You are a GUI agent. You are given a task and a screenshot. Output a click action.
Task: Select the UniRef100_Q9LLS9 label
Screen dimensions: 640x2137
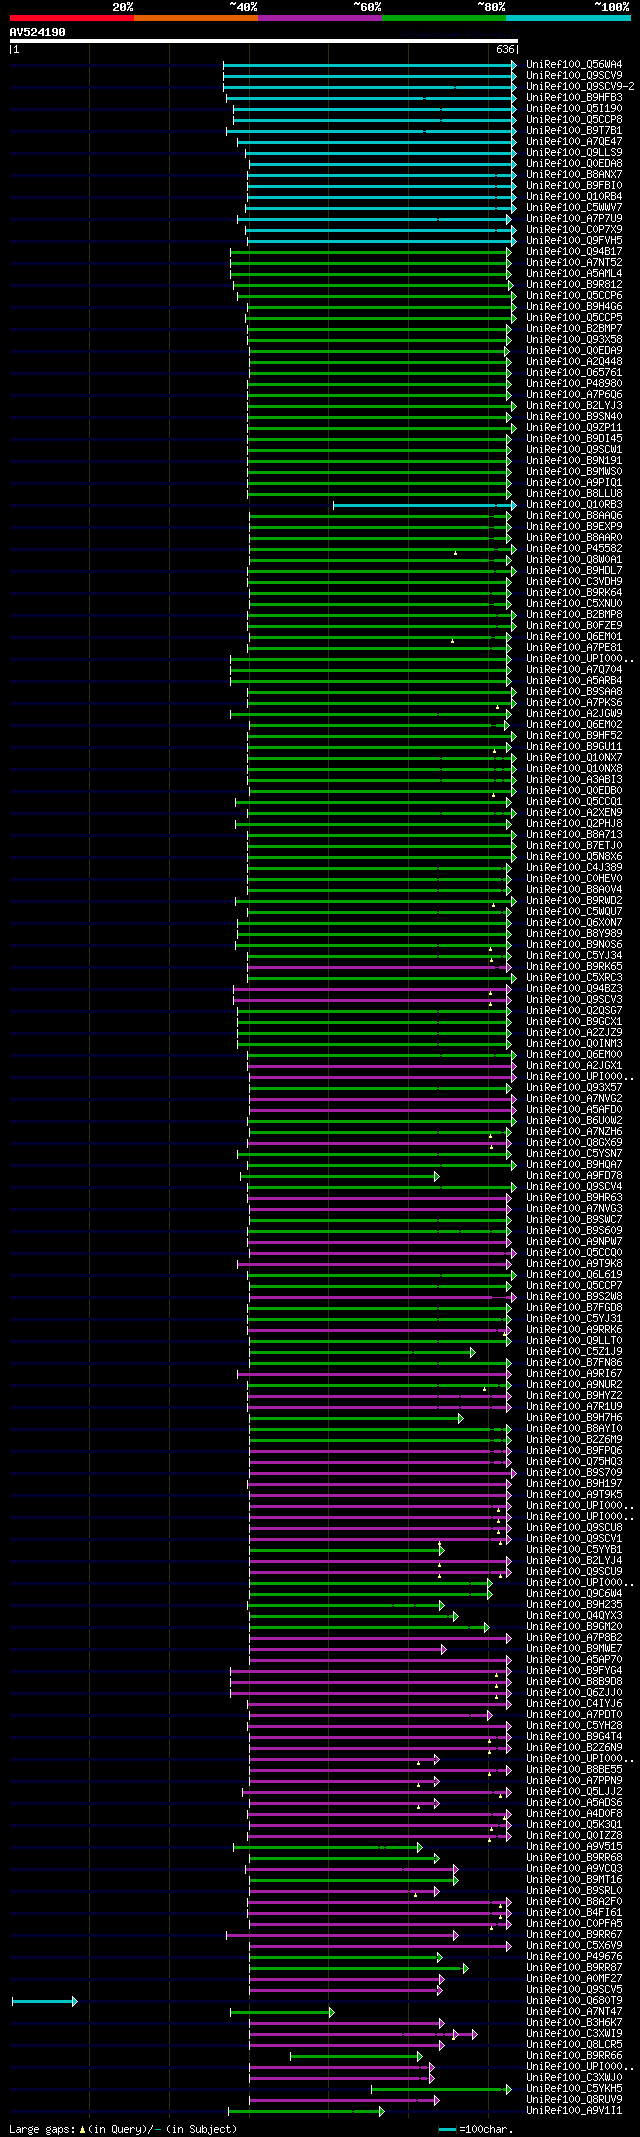[574, 152]
